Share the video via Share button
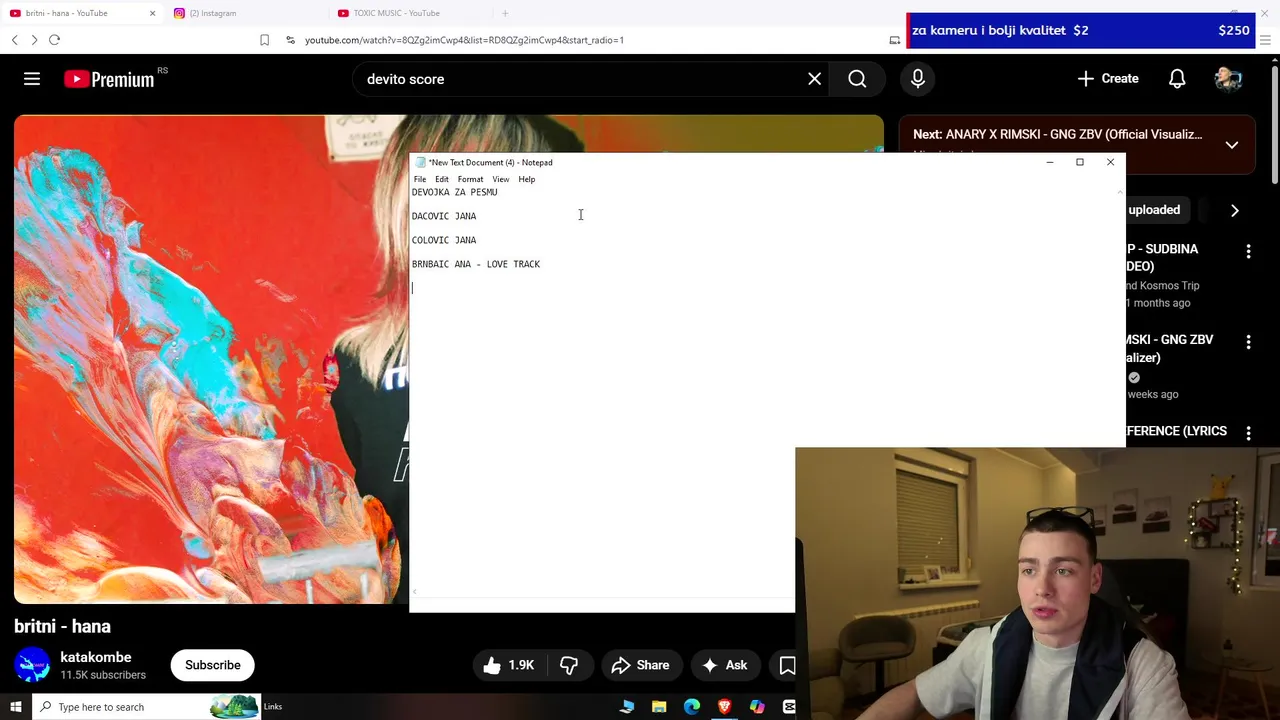 coord(640,665)
